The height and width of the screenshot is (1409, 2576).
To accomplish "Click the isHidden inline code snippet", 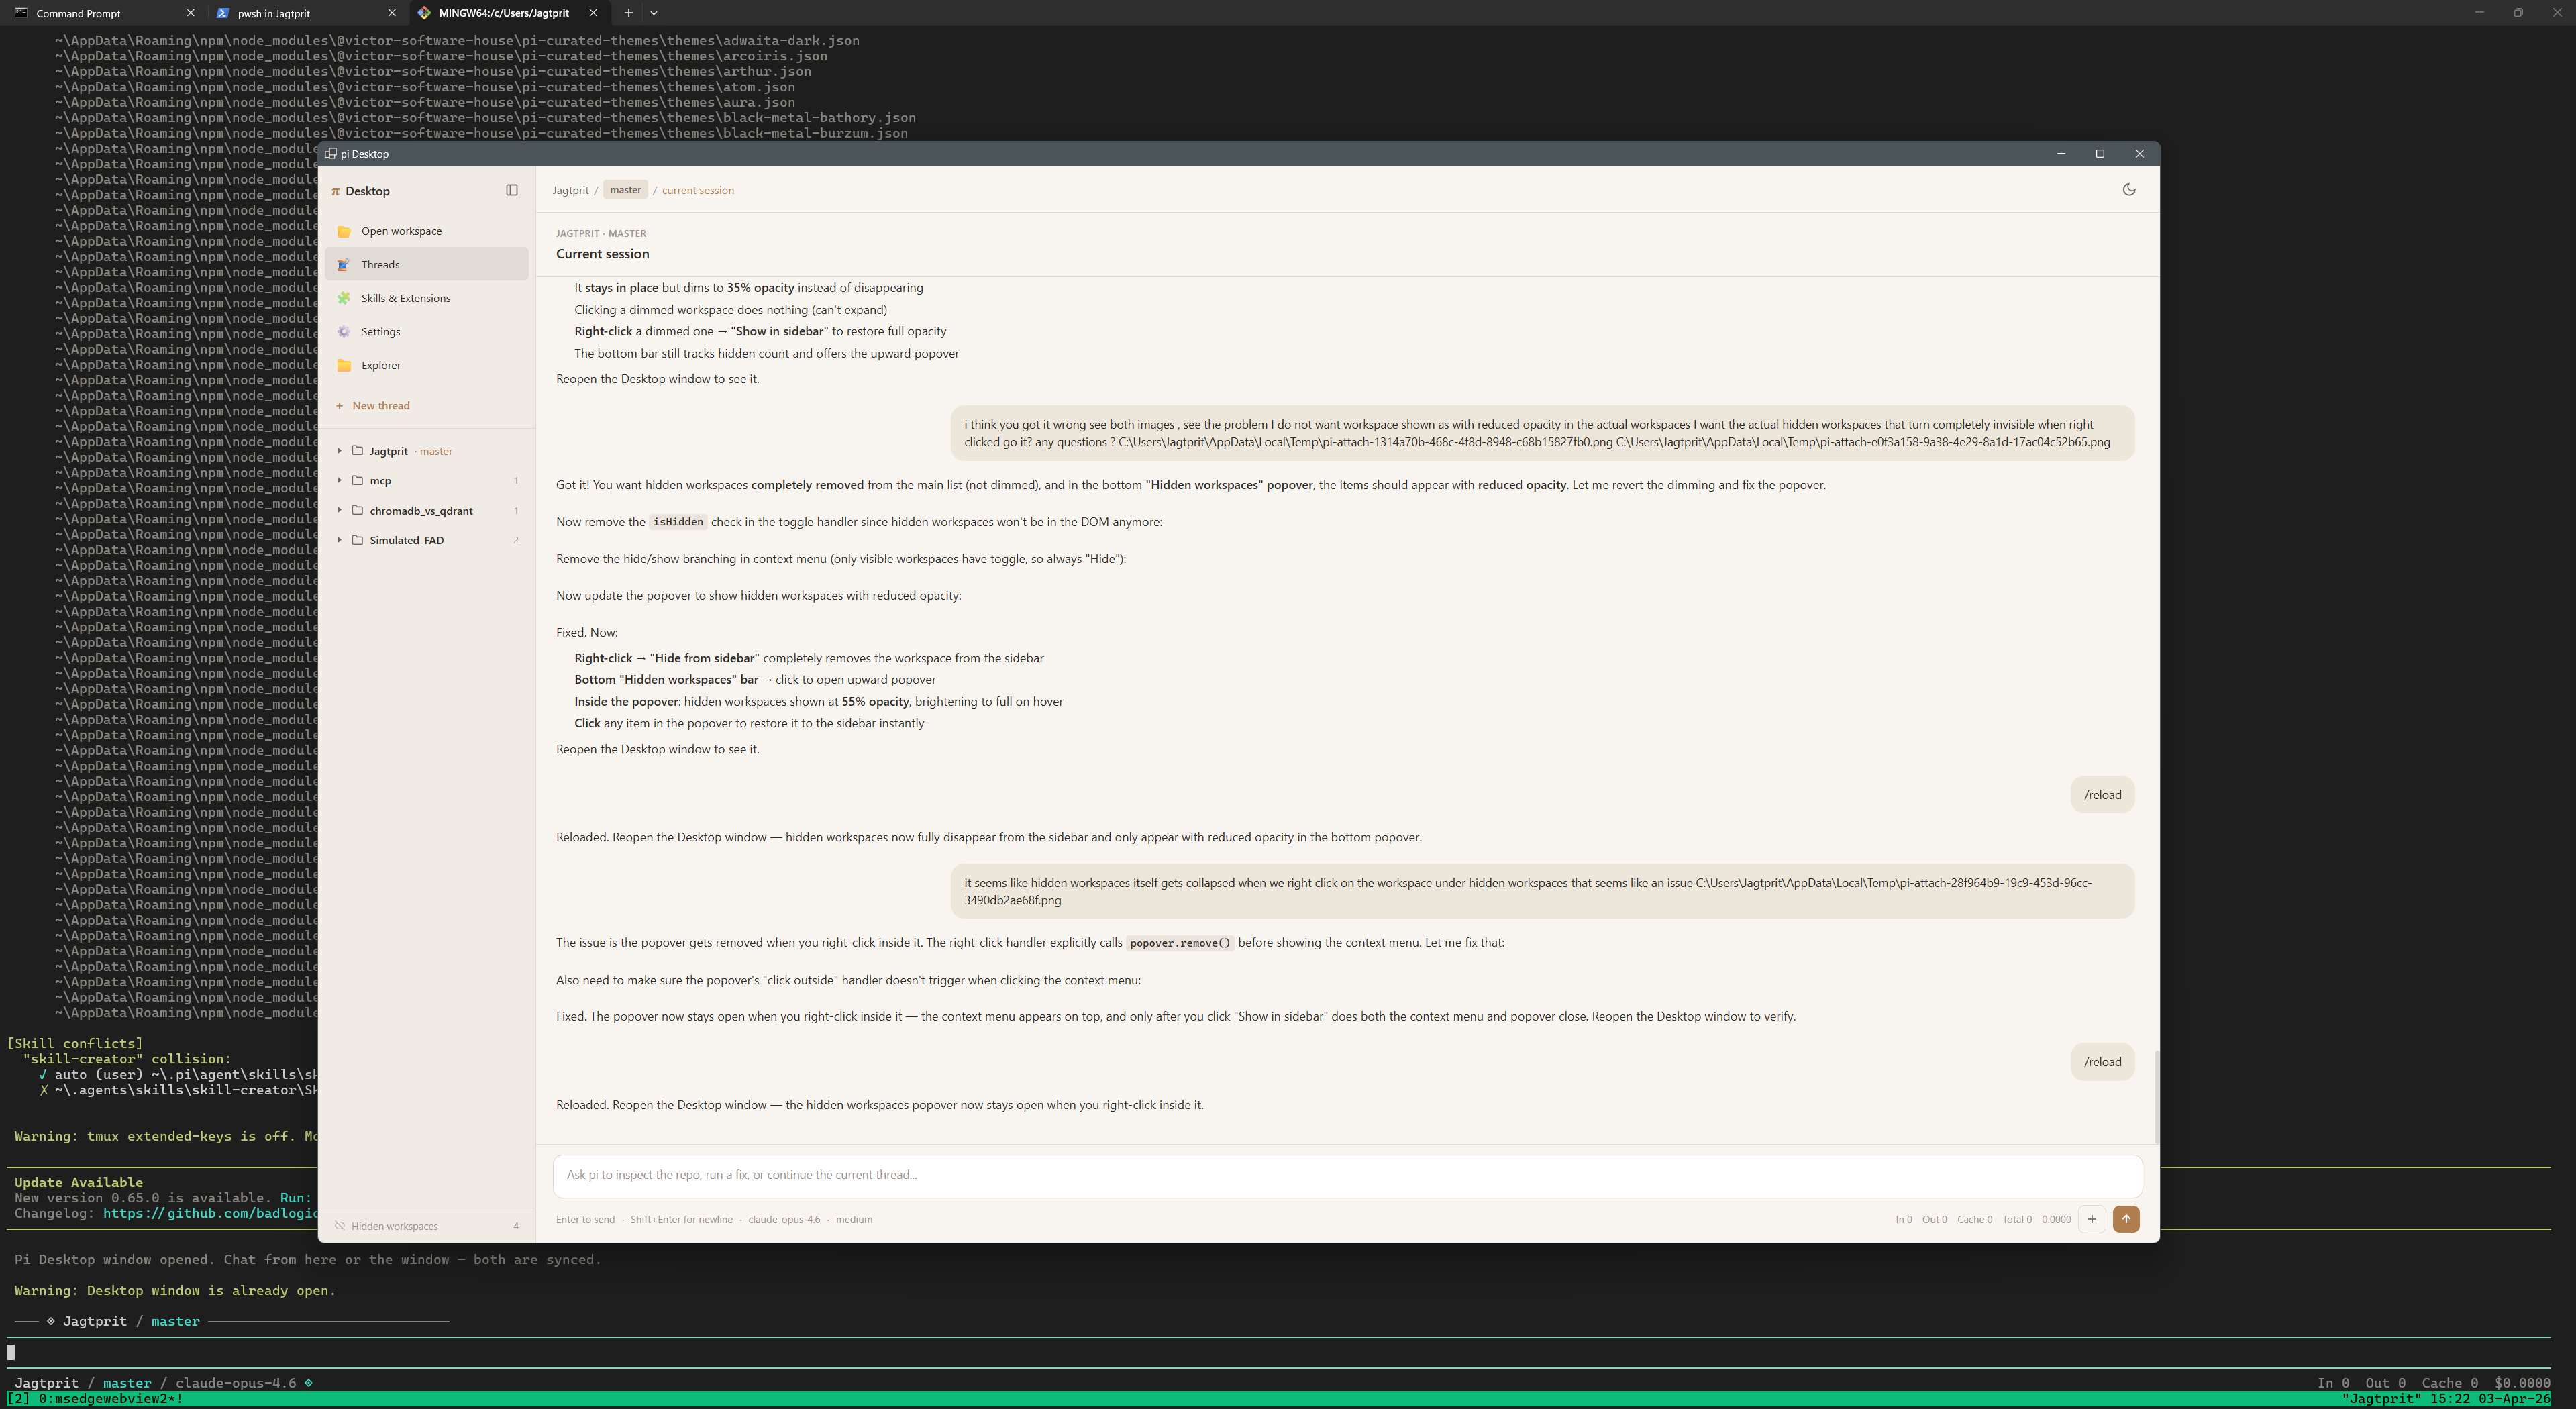I will [x=678, y=522].
